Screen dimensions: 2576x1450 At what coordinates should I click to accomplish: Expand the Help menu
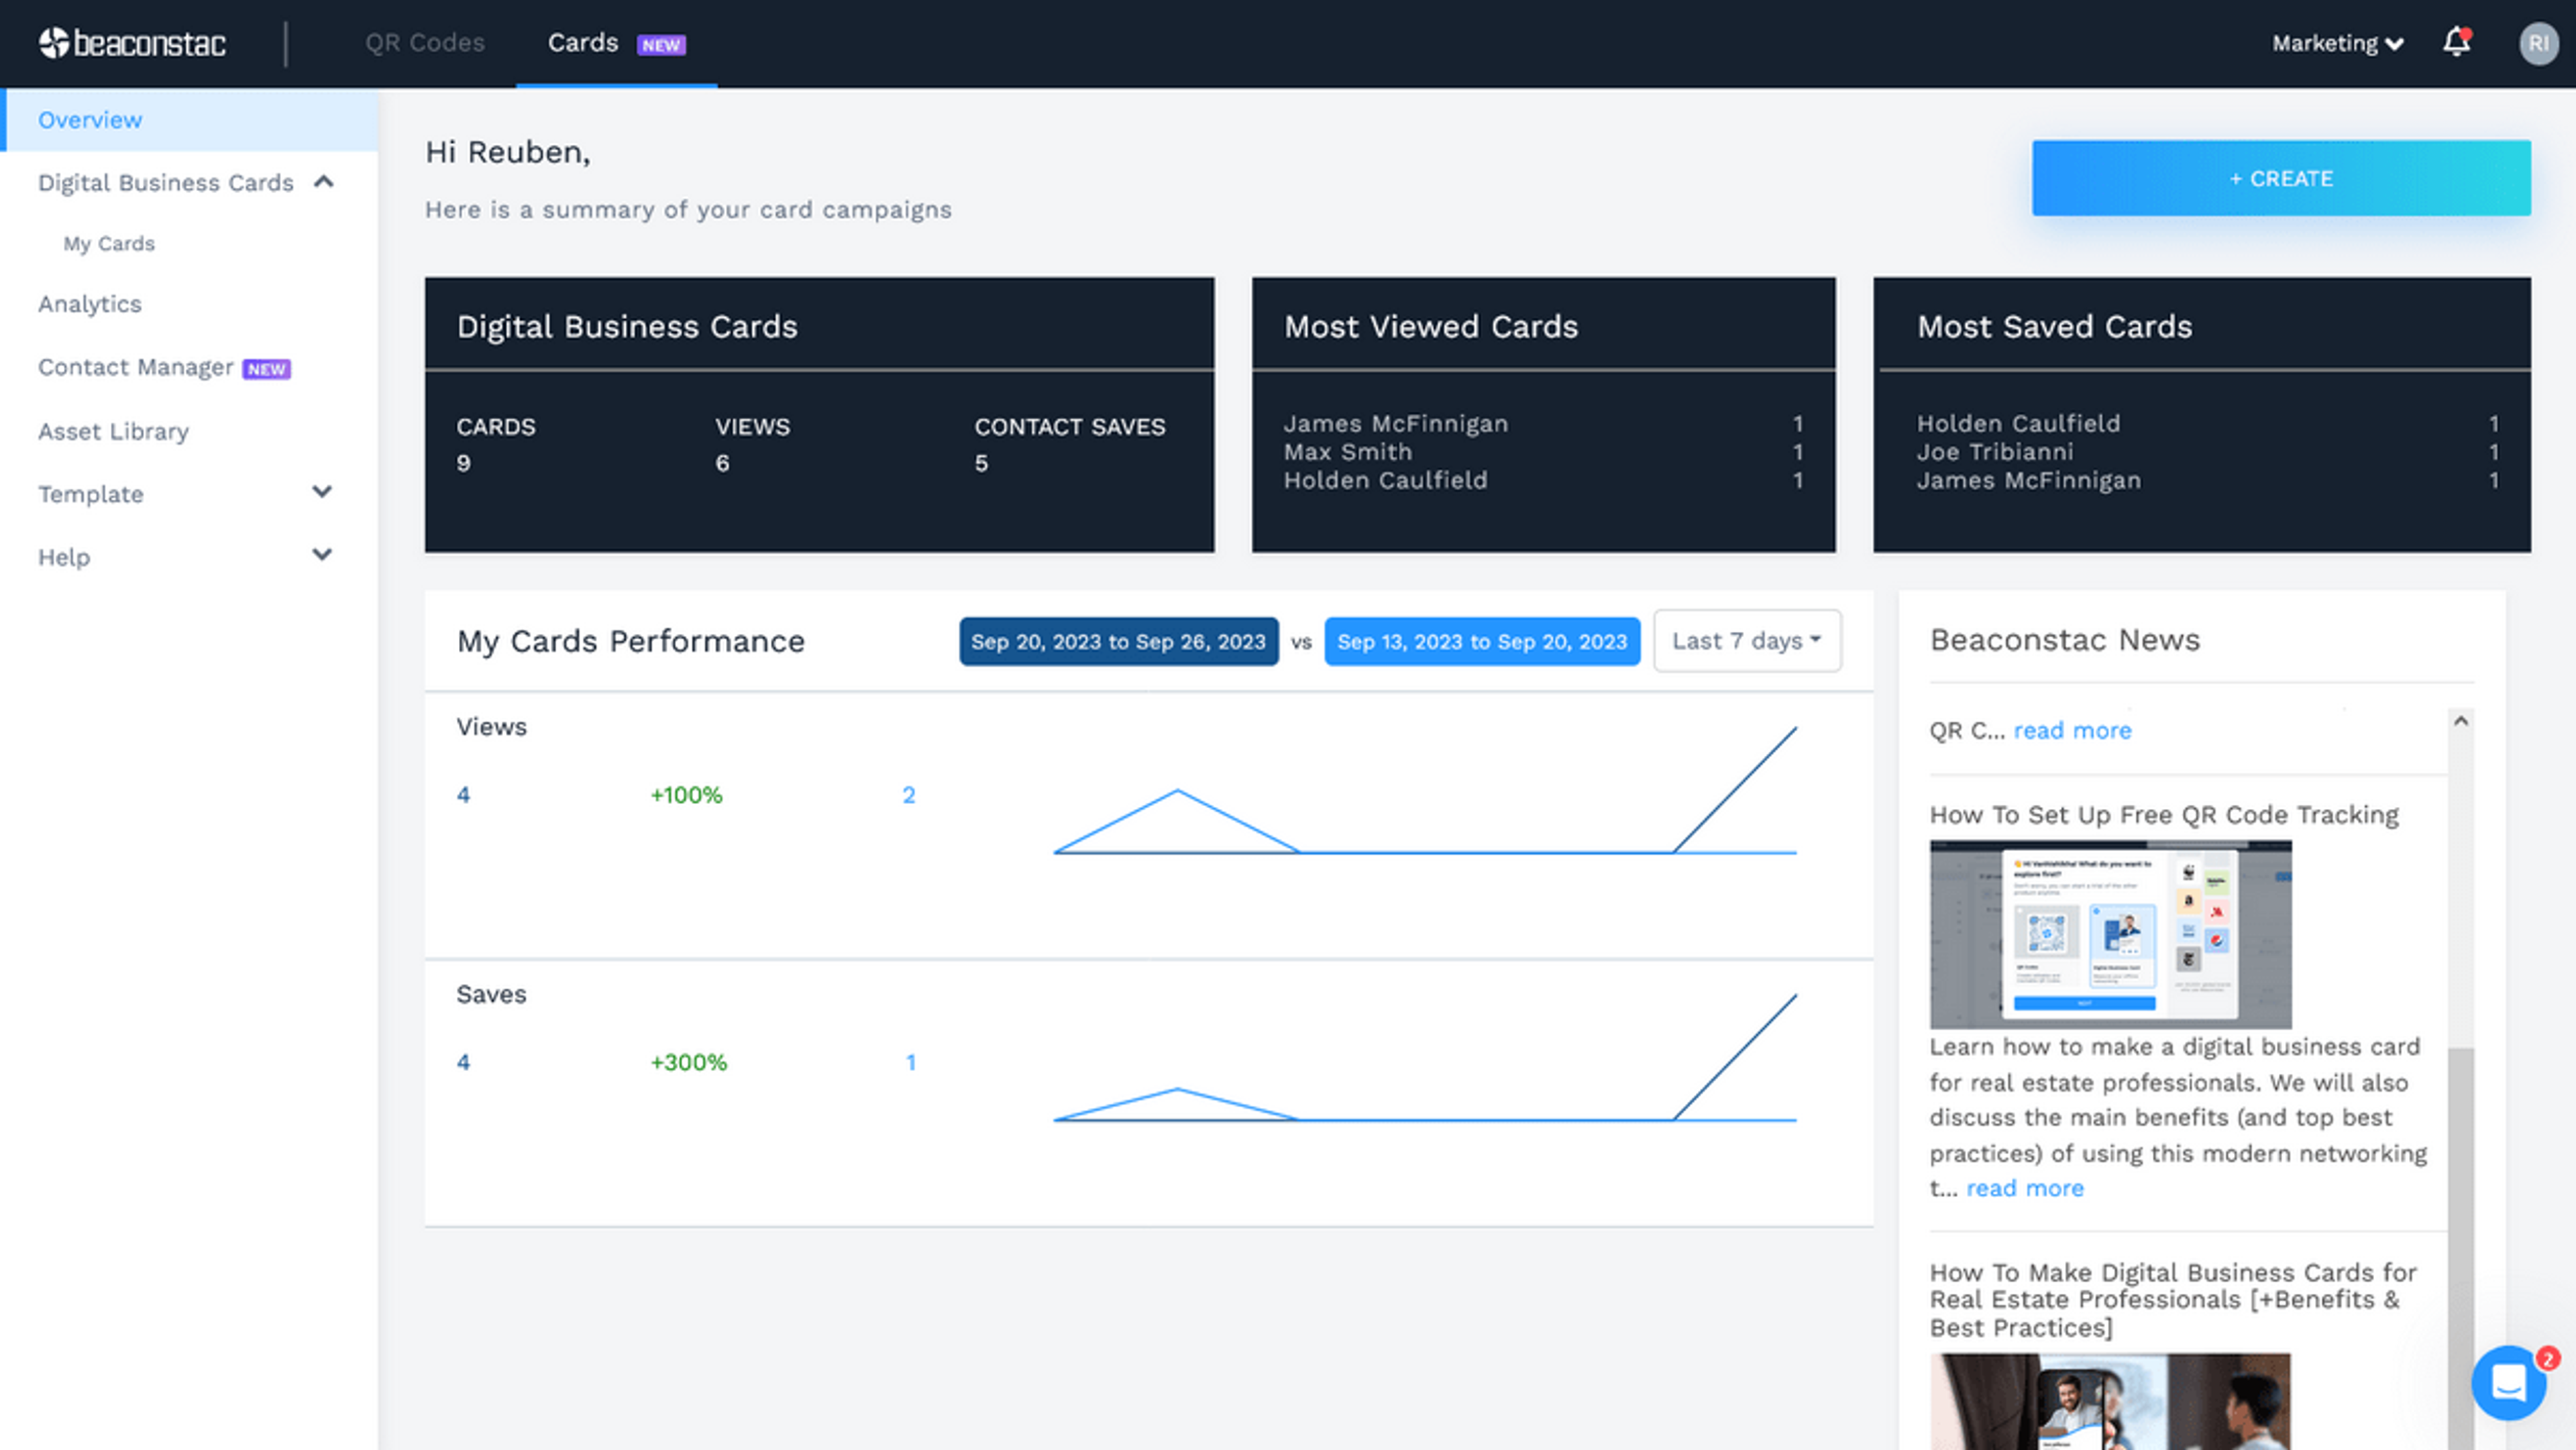pos(321,555)
